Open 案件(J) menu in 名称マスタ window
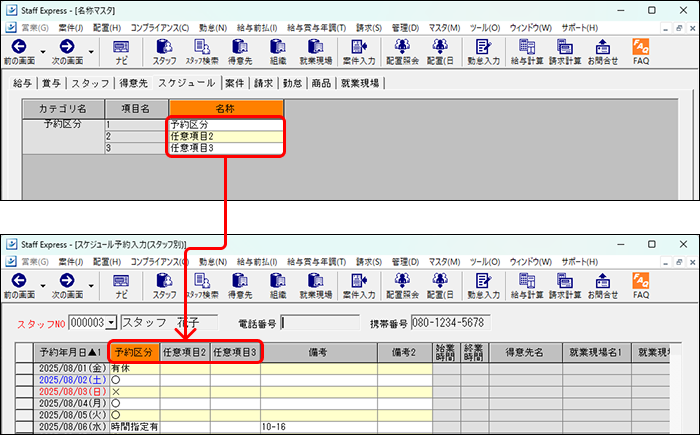 click(x=71, y=28)
